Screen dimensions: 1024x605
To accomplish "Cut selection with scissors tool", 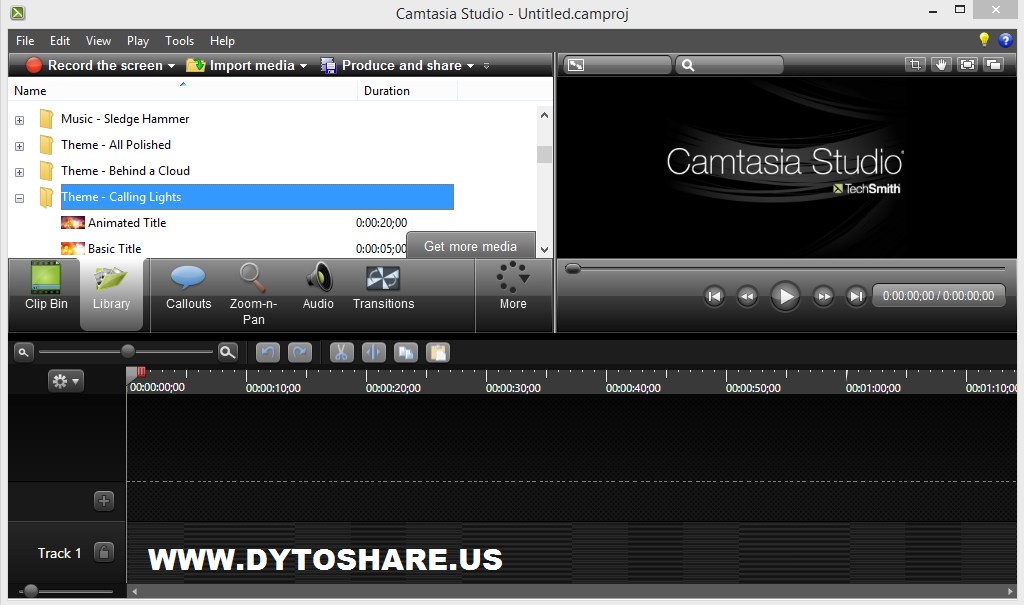I will tap(342, 352).
